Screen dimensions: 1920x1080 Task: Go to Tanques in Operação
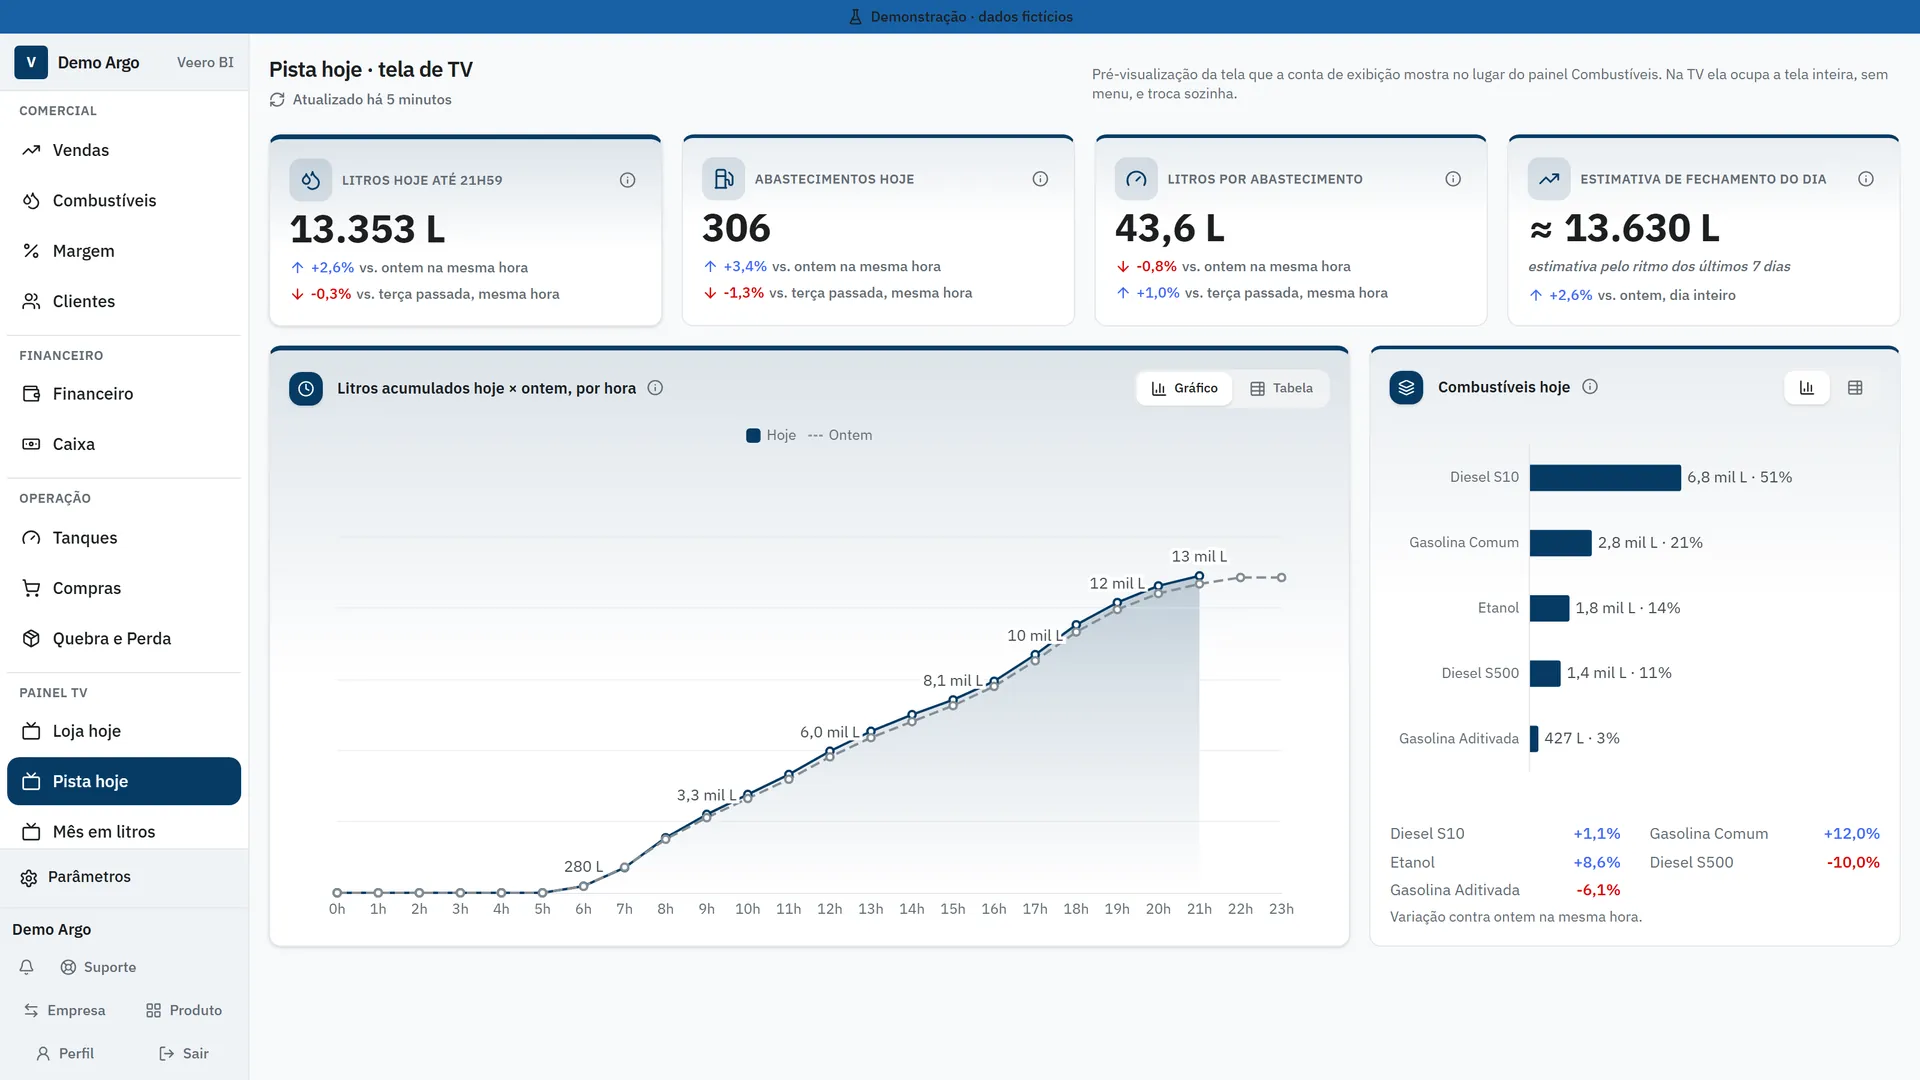click(124, 538)
